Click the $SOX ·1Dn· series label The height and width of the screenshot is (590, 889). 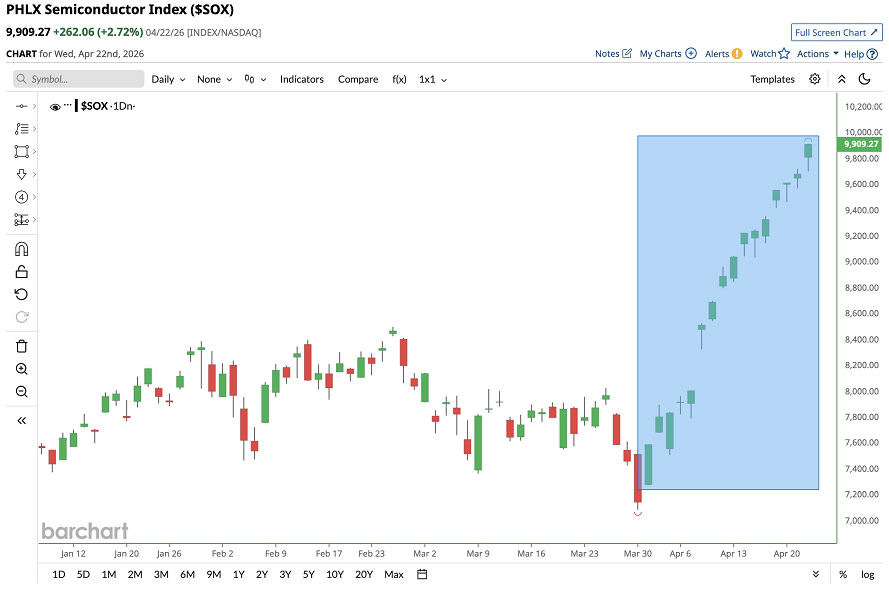pyautogui.click(x=107, y=106)
